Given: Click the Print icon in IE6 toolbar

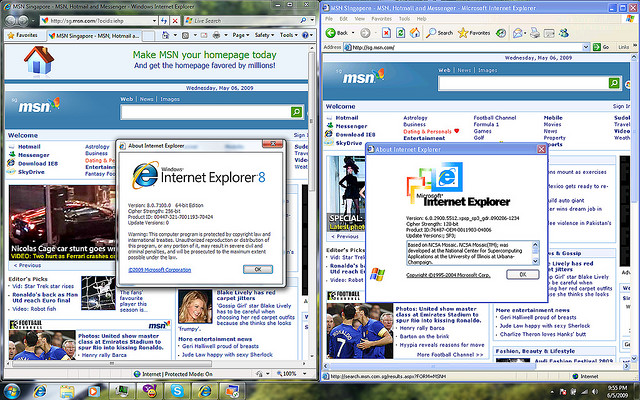Looking at the screenshot, I should pyautogui.click(x=535, y=33).
